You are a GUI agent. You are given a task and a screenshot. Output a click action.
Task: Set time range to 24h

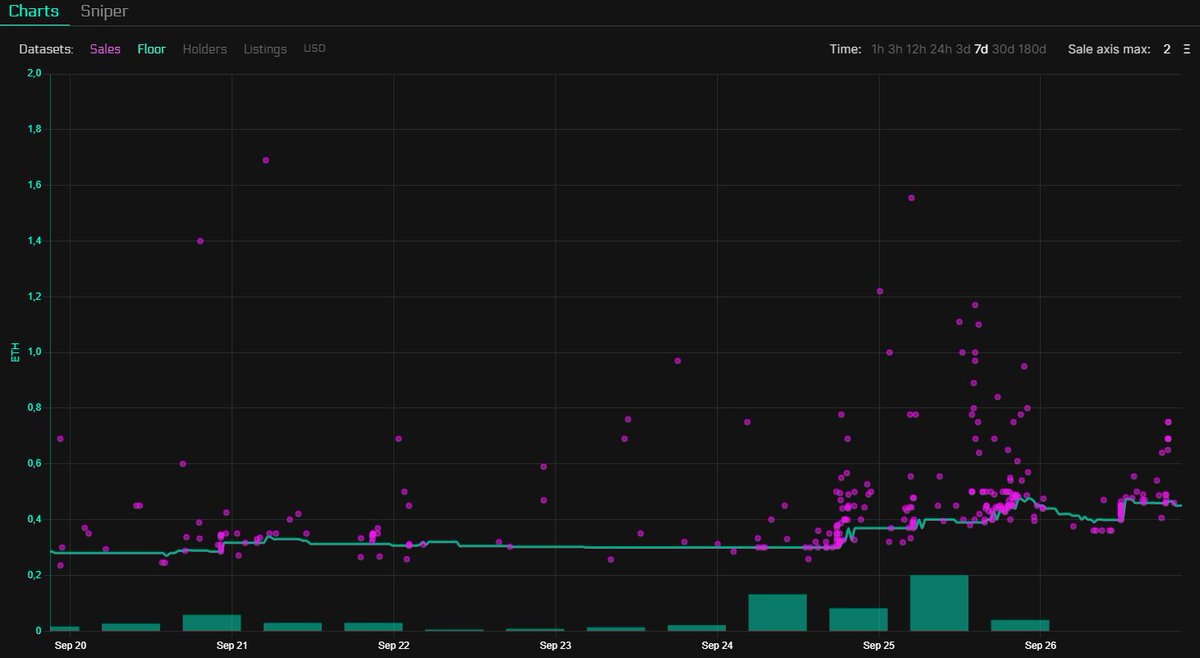(941, 49)
